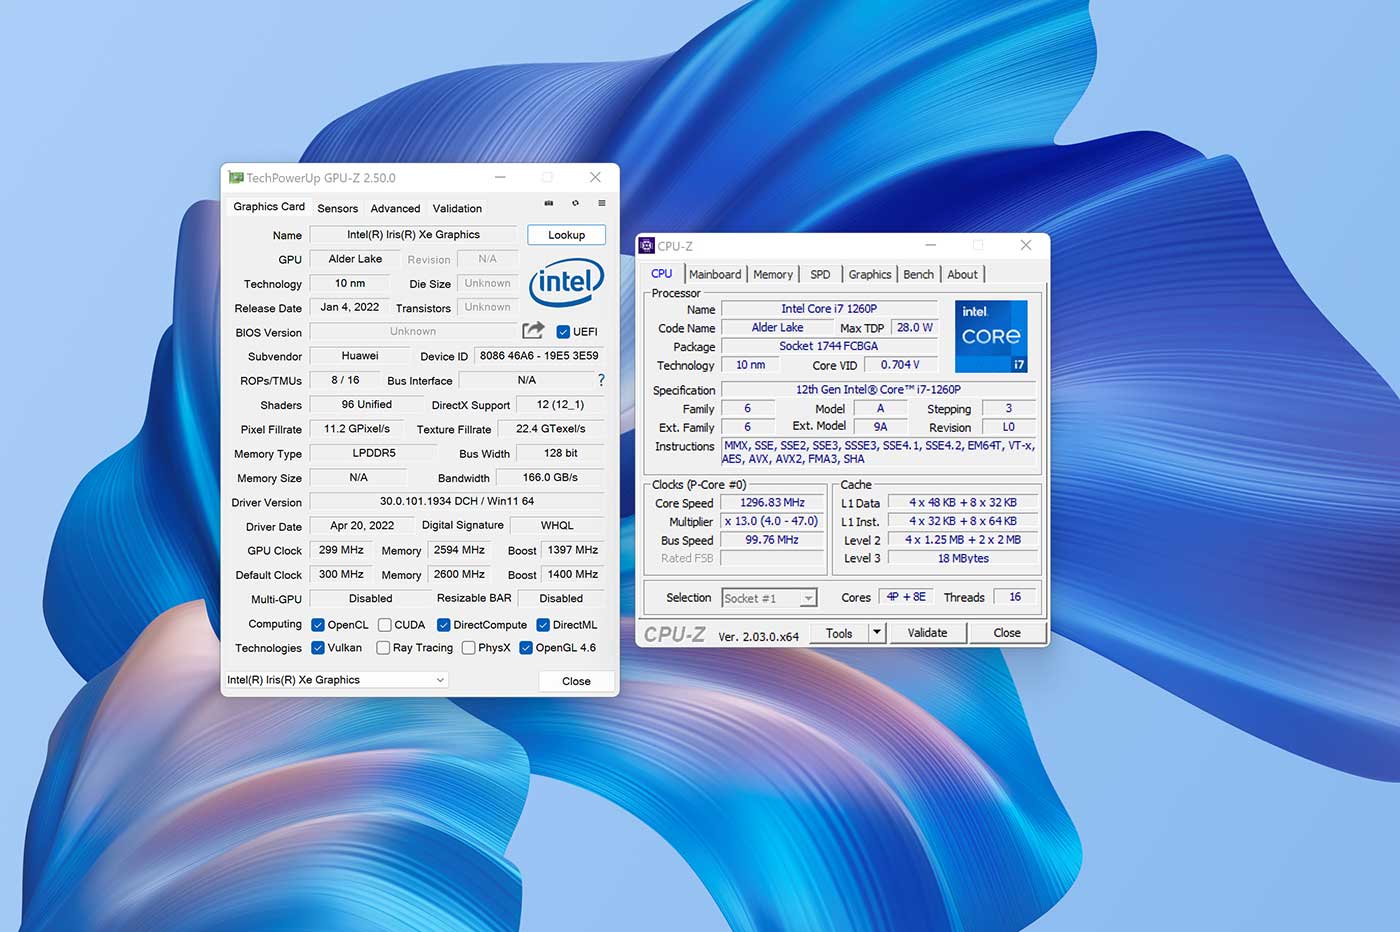The width and height of the screenshot is (1400, 932).
Task: Click the Shaders value 96 Unified
Action: pyautogui.click(x=366, y=404)
